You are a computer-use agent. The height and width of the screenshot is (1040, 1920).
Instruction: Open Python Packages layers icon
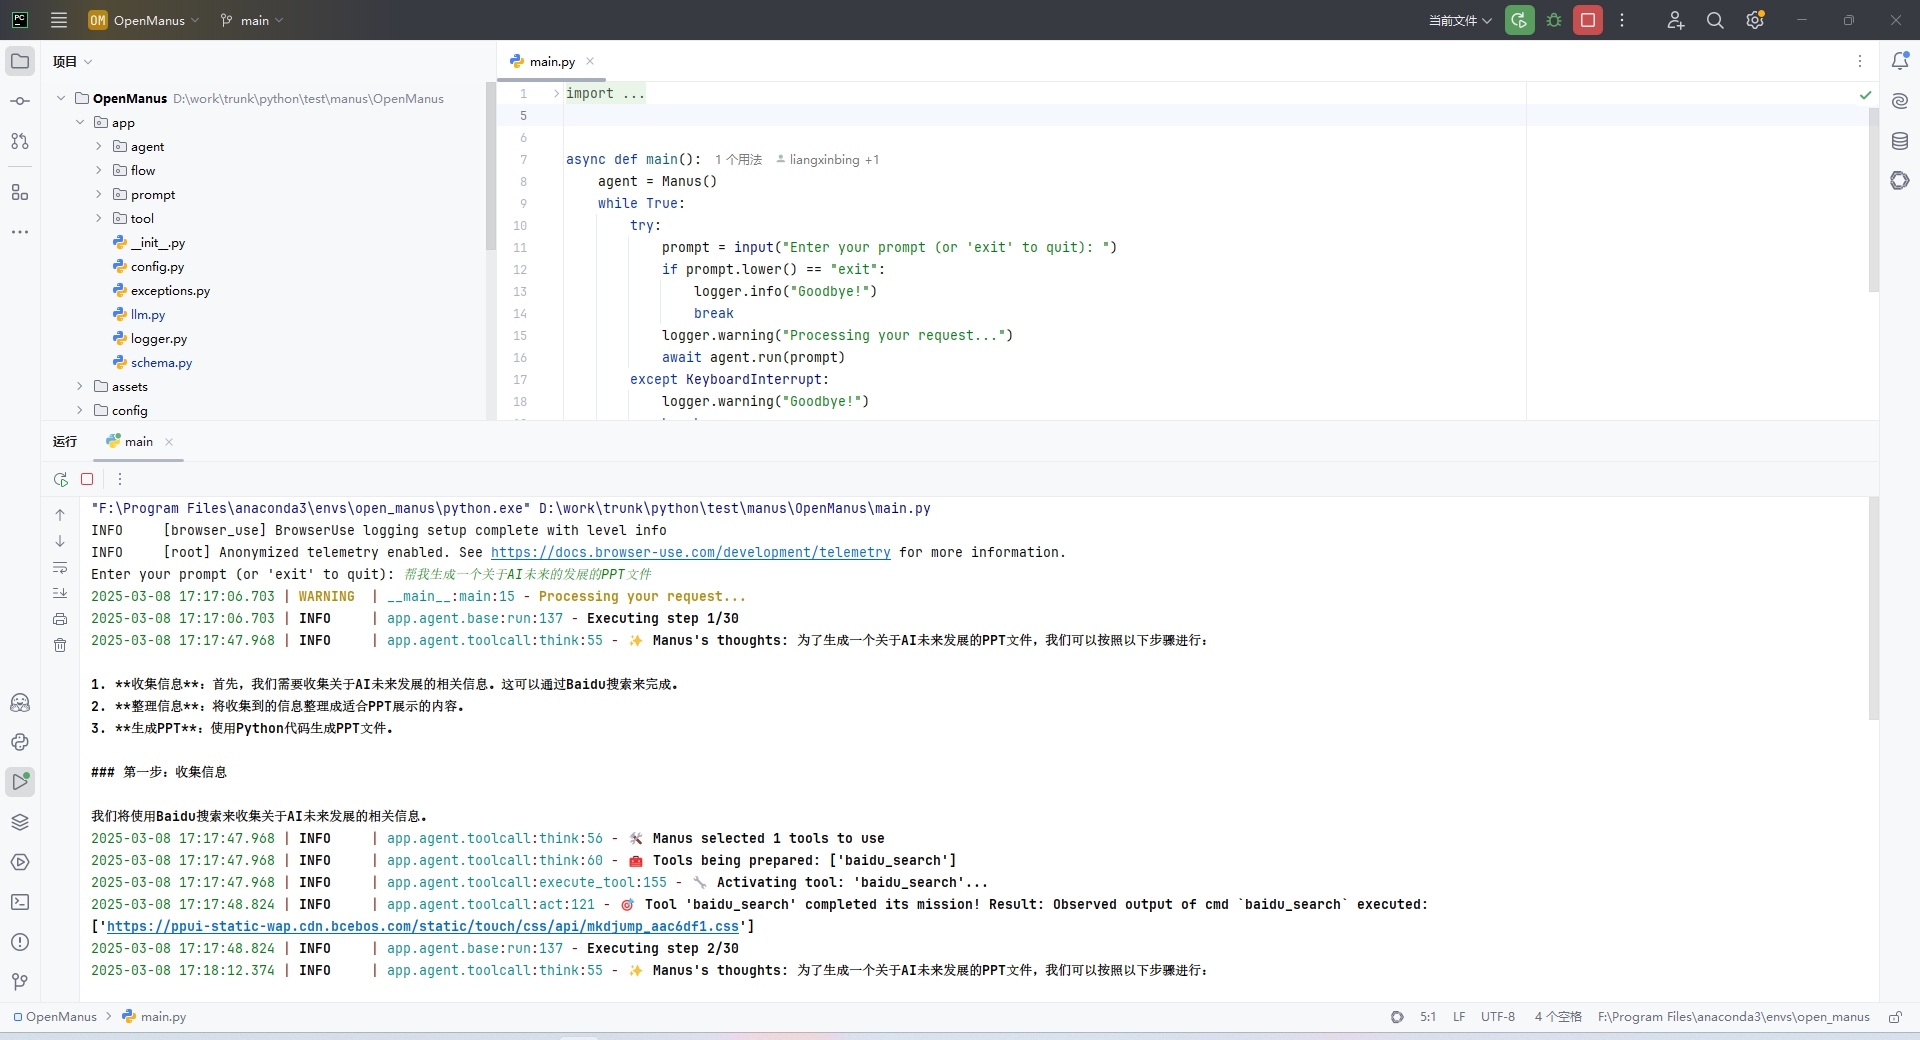pyautogui.click(x=20, y=822)
